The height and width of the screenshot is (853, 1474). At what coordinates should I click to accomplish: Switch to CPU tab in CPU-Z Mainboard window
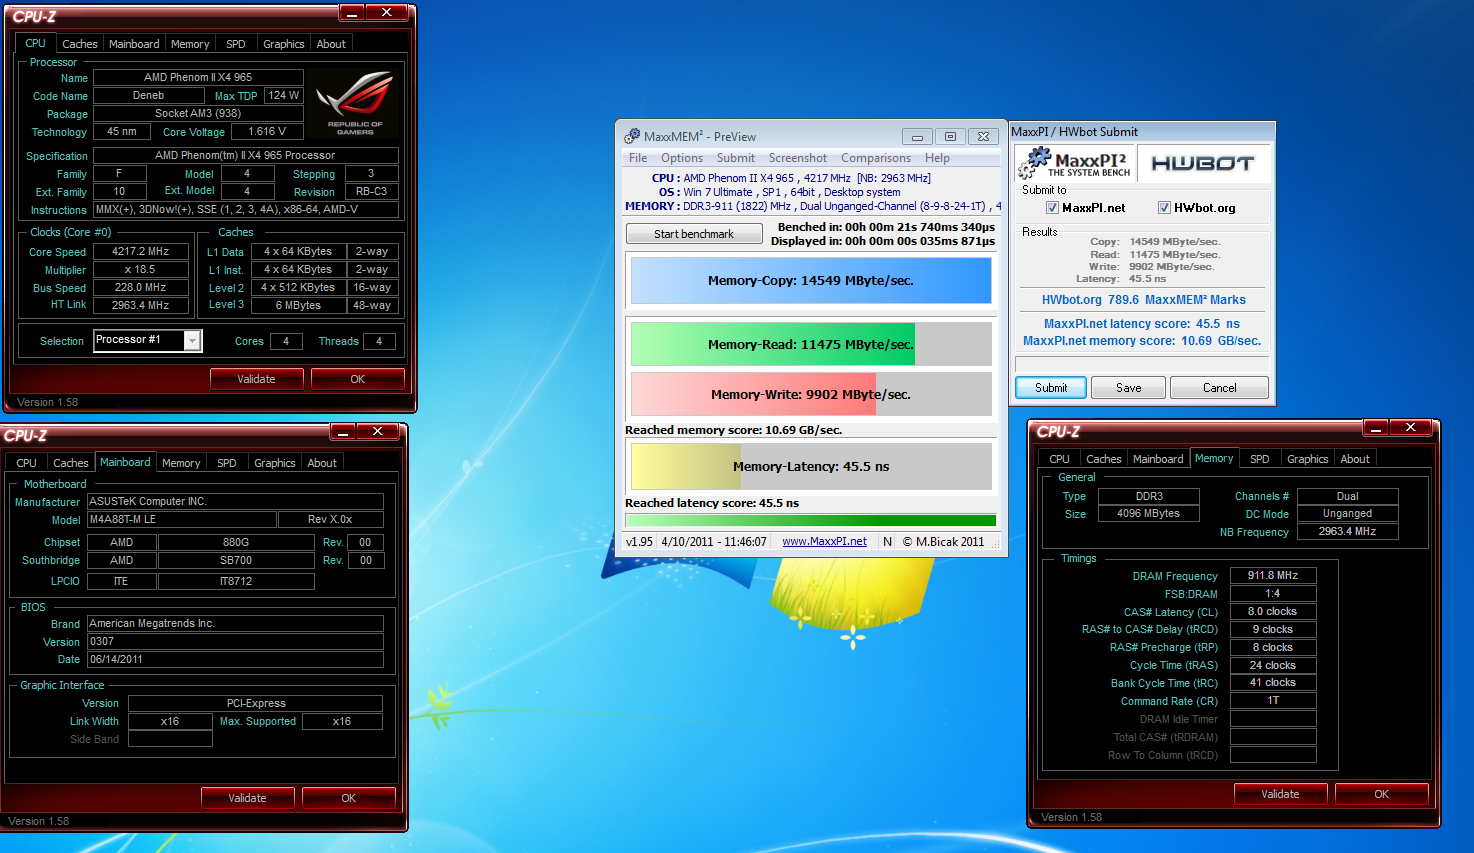point(27,463)
